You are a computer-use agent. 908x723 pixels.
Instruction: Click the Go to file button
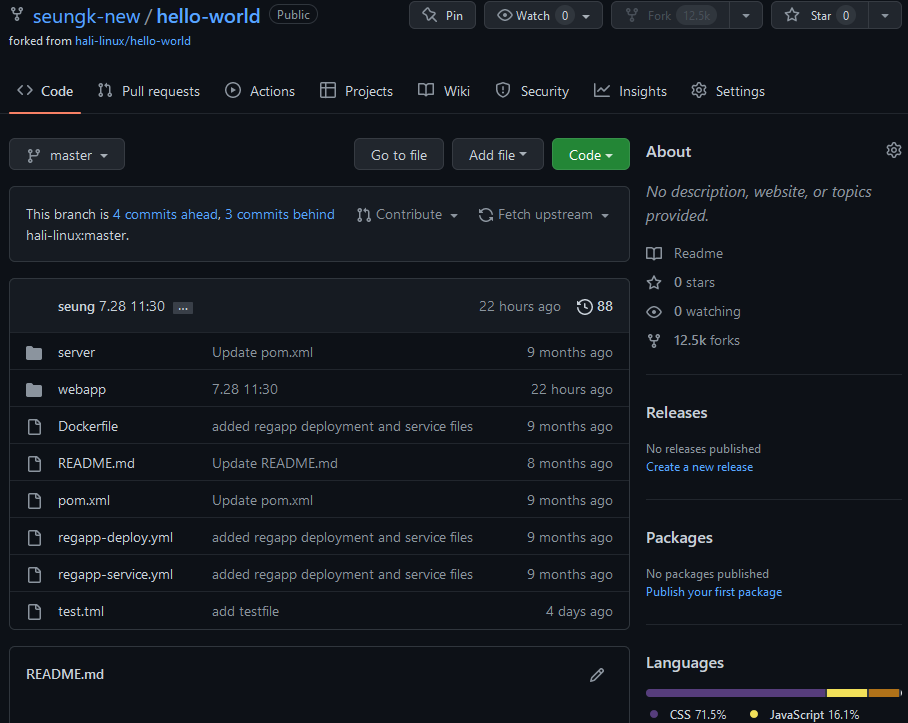[399, 155]
